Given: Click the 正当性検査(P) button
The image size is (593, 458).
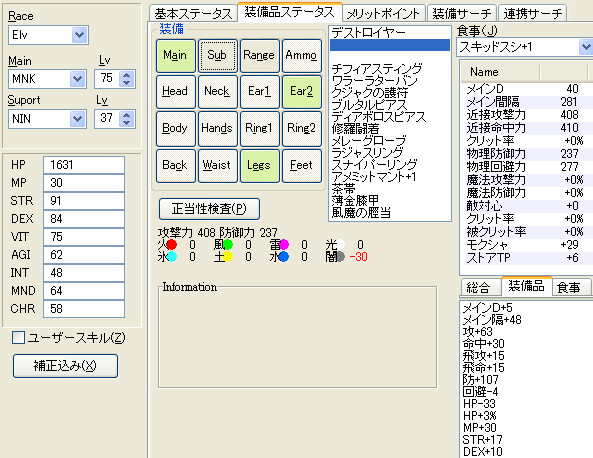Looking at the screenshot, I should [x=209, y=209].
